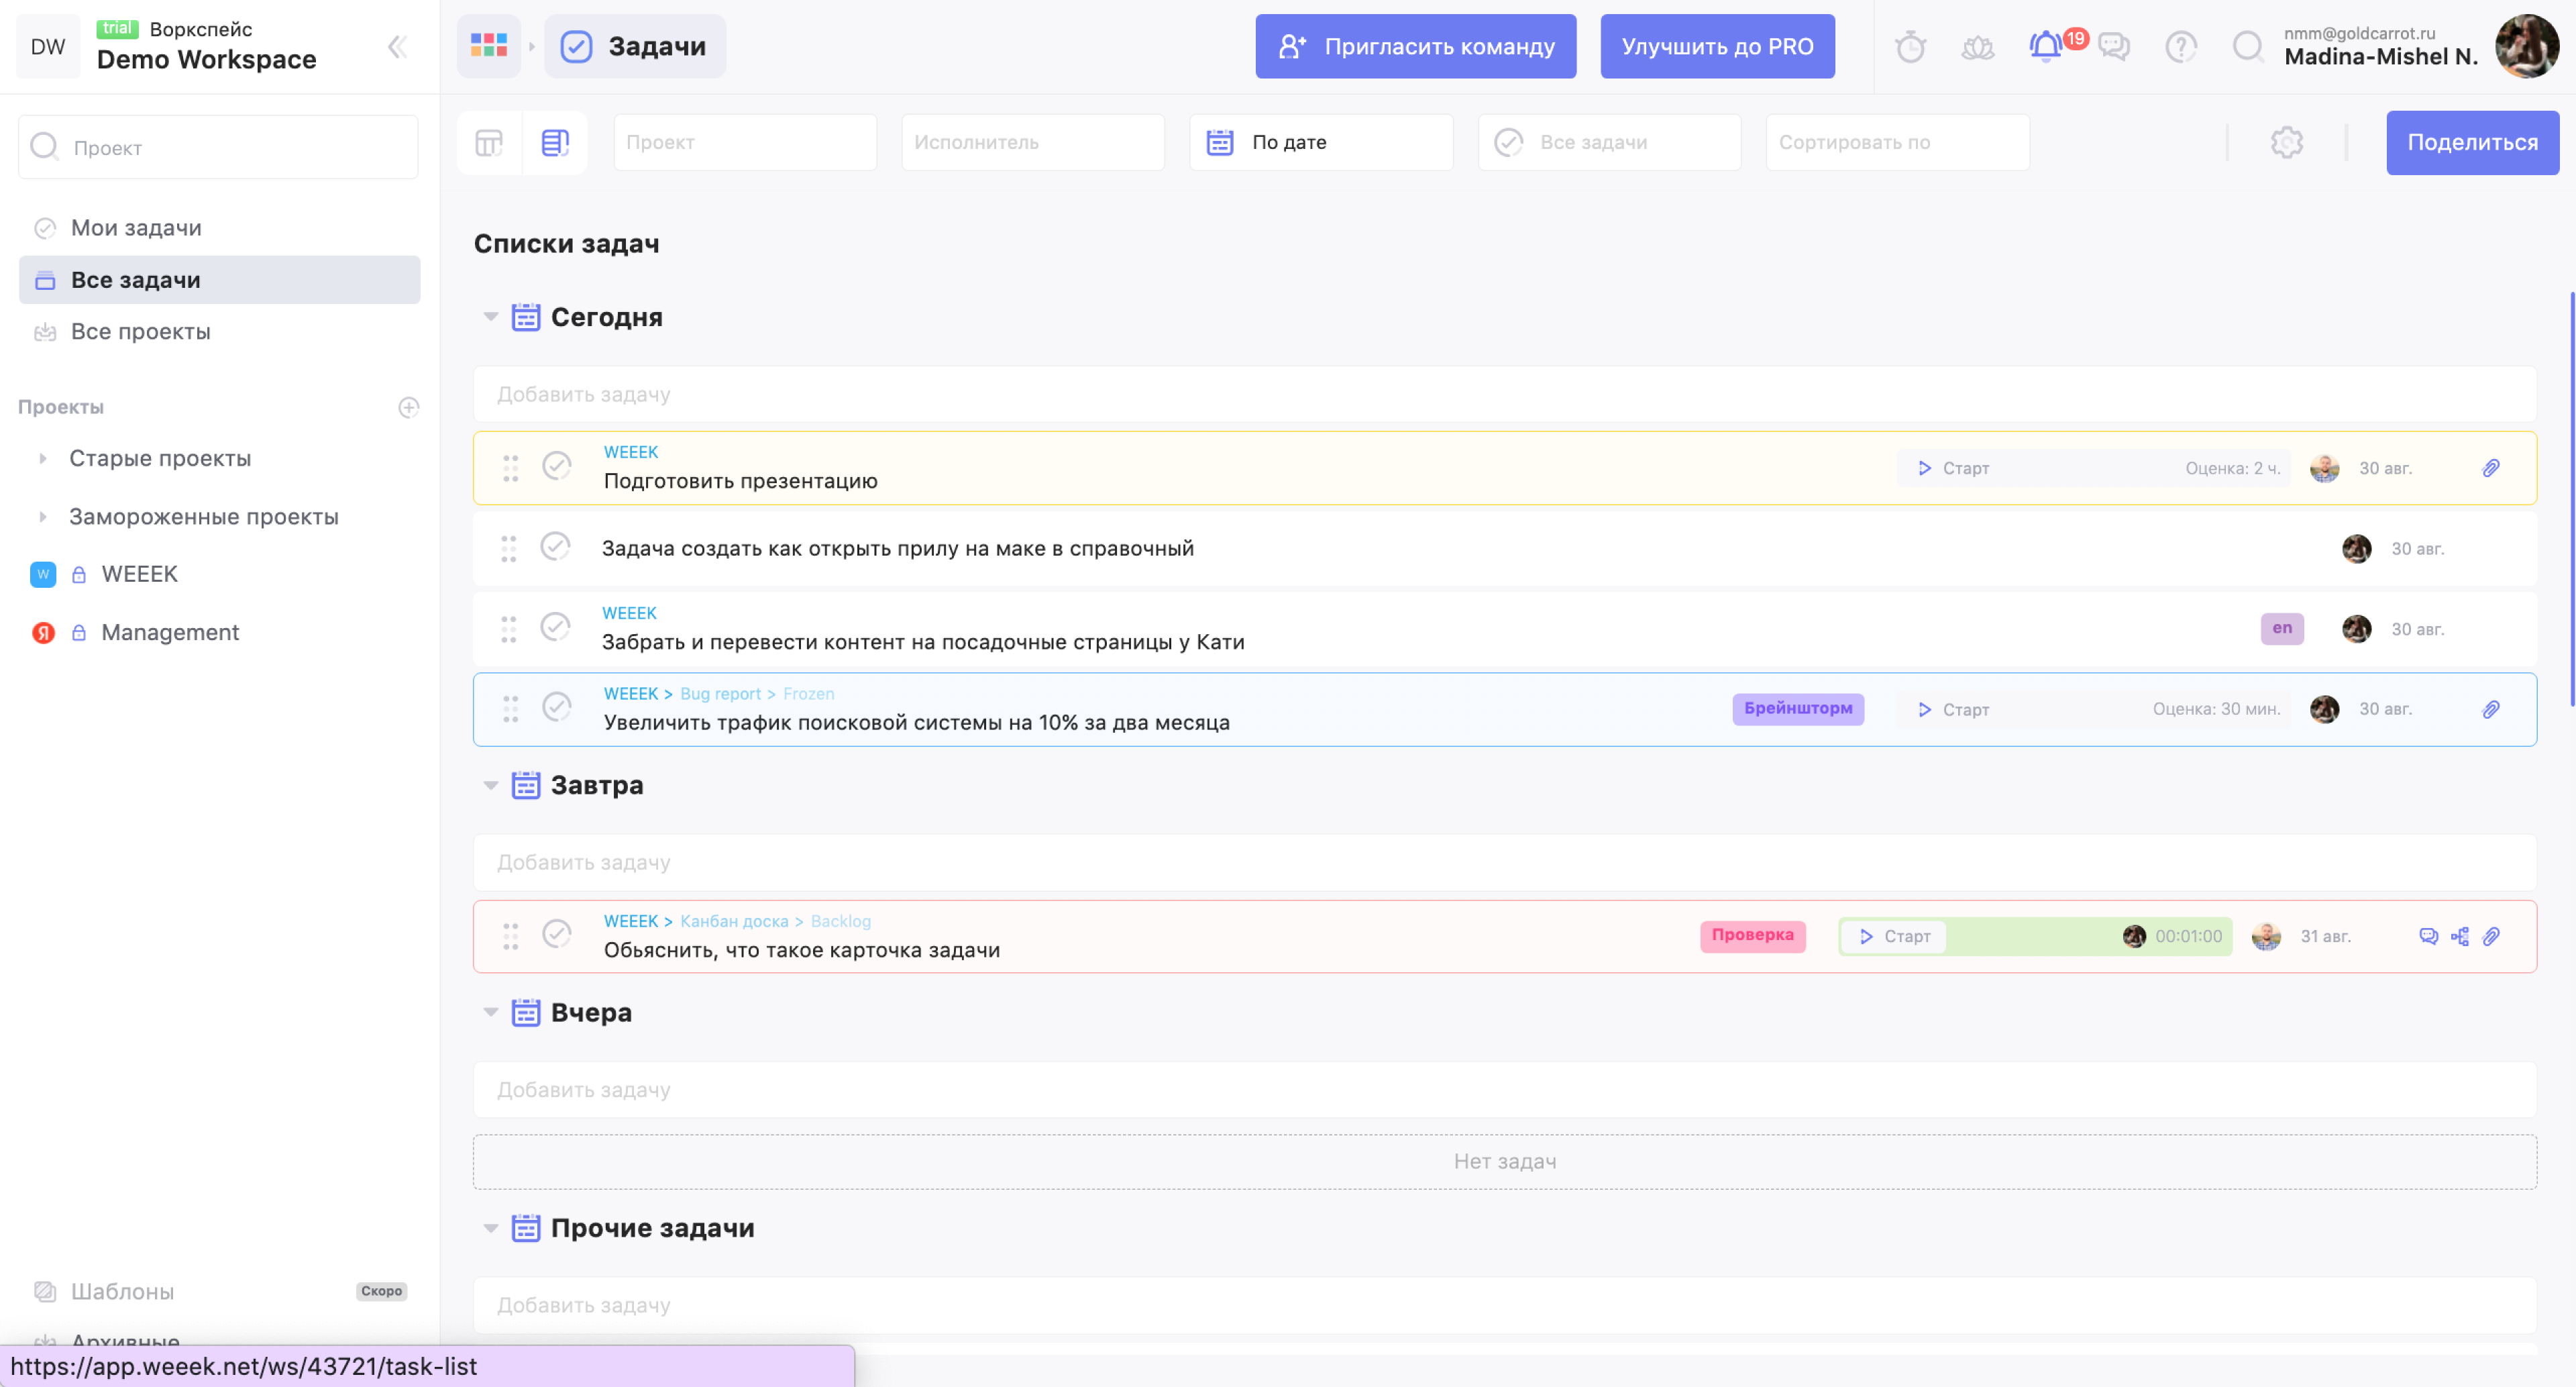Click Пригласить команду button
The image size is (2576, 1387).
1415,46
